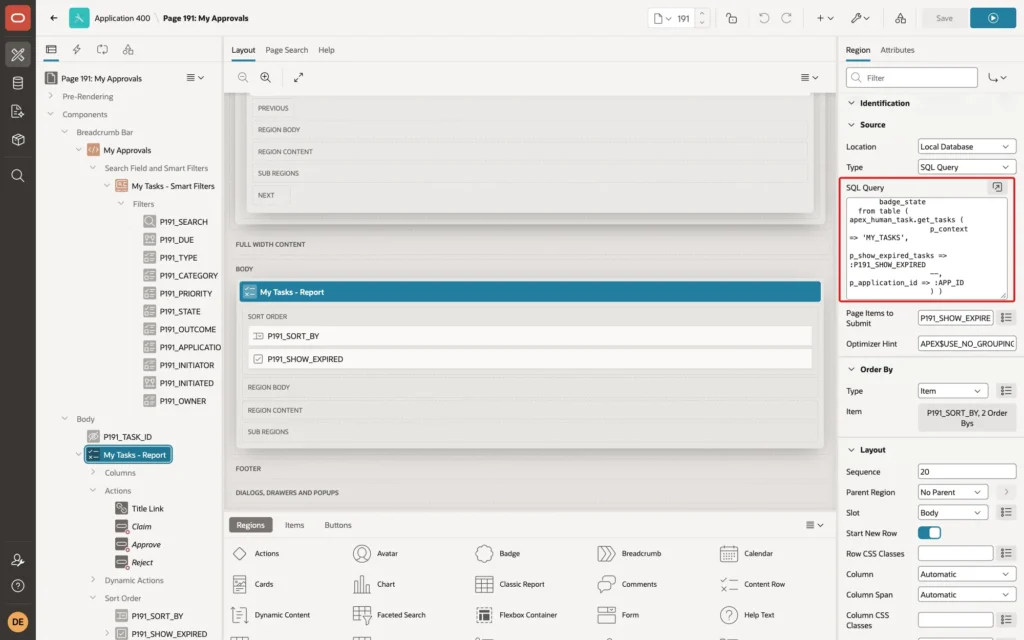Viewport: 1024px width, 640px height.
Task: Switch to the Processing tab icon
Action: click(x=102, y=50)
